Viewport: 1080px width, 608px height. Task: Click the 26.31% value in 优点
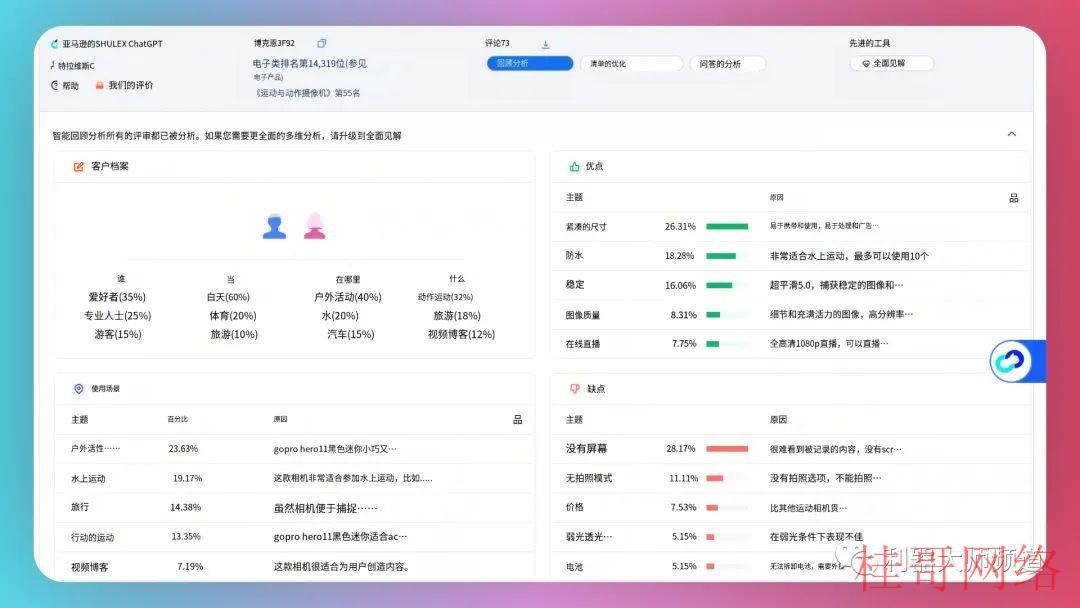680,227
